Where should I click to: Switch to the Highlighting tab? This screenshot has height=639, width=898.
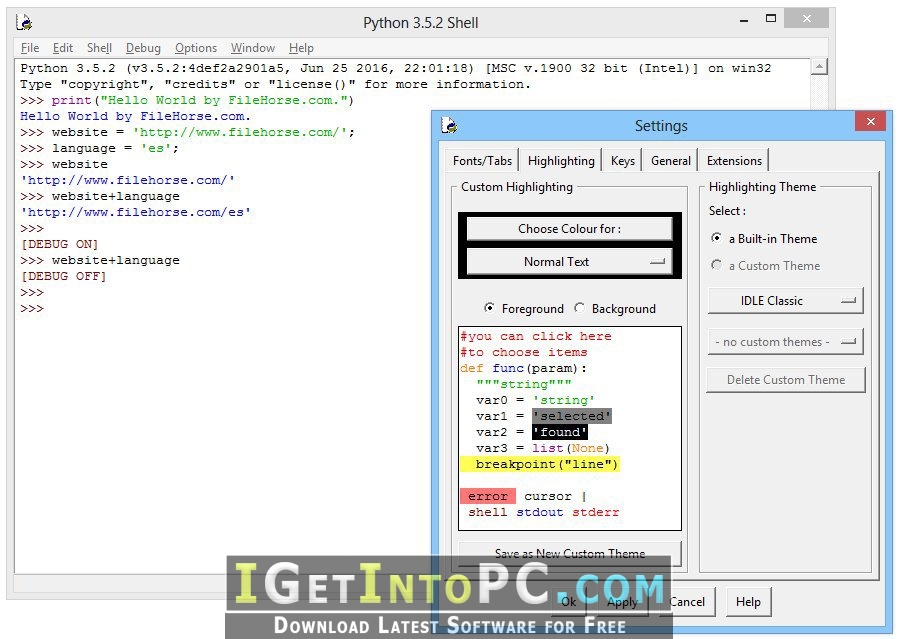[x=561, y=161]
